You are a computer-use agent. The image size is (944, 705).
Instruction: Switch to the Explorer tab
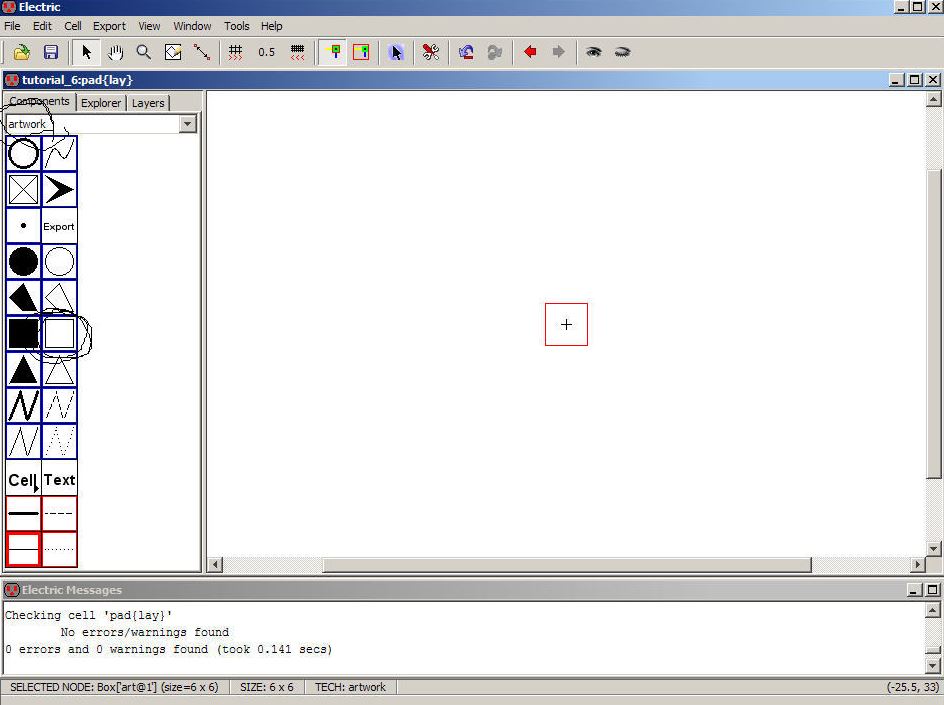point(101,103)
